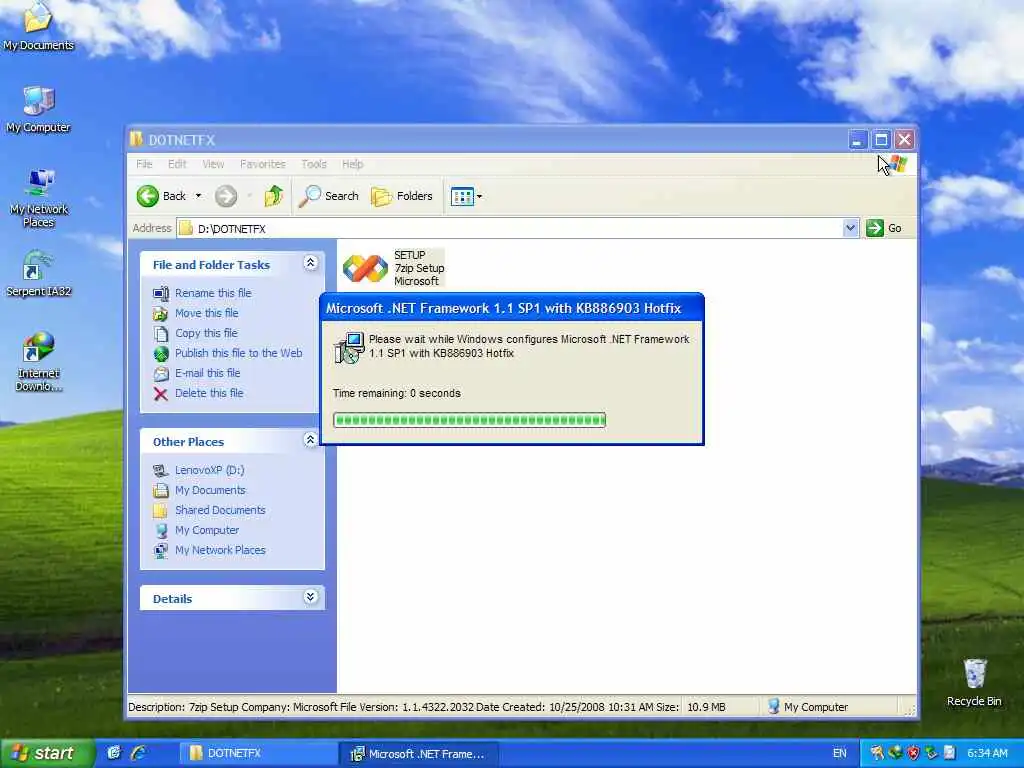Click Rename this file
The image size is (1024, 768).
(213, 293)
